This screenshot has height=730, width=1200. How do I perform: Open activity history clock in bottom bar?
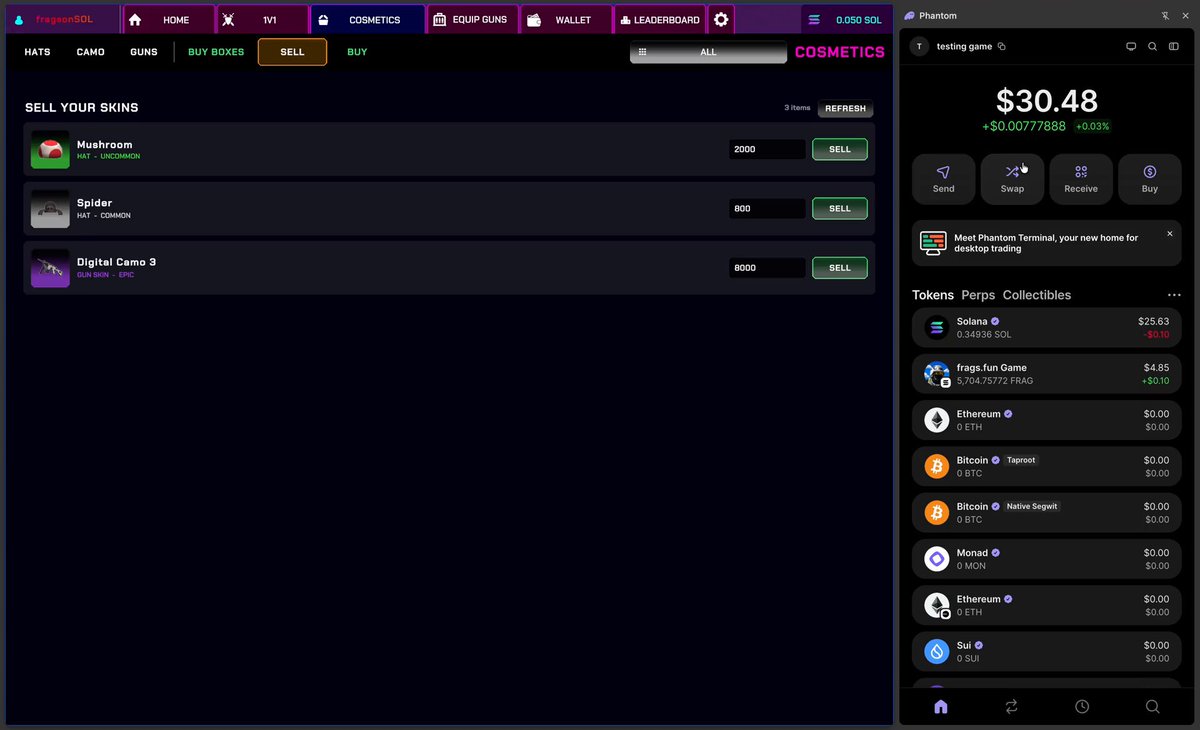(x=1082, y=707)
